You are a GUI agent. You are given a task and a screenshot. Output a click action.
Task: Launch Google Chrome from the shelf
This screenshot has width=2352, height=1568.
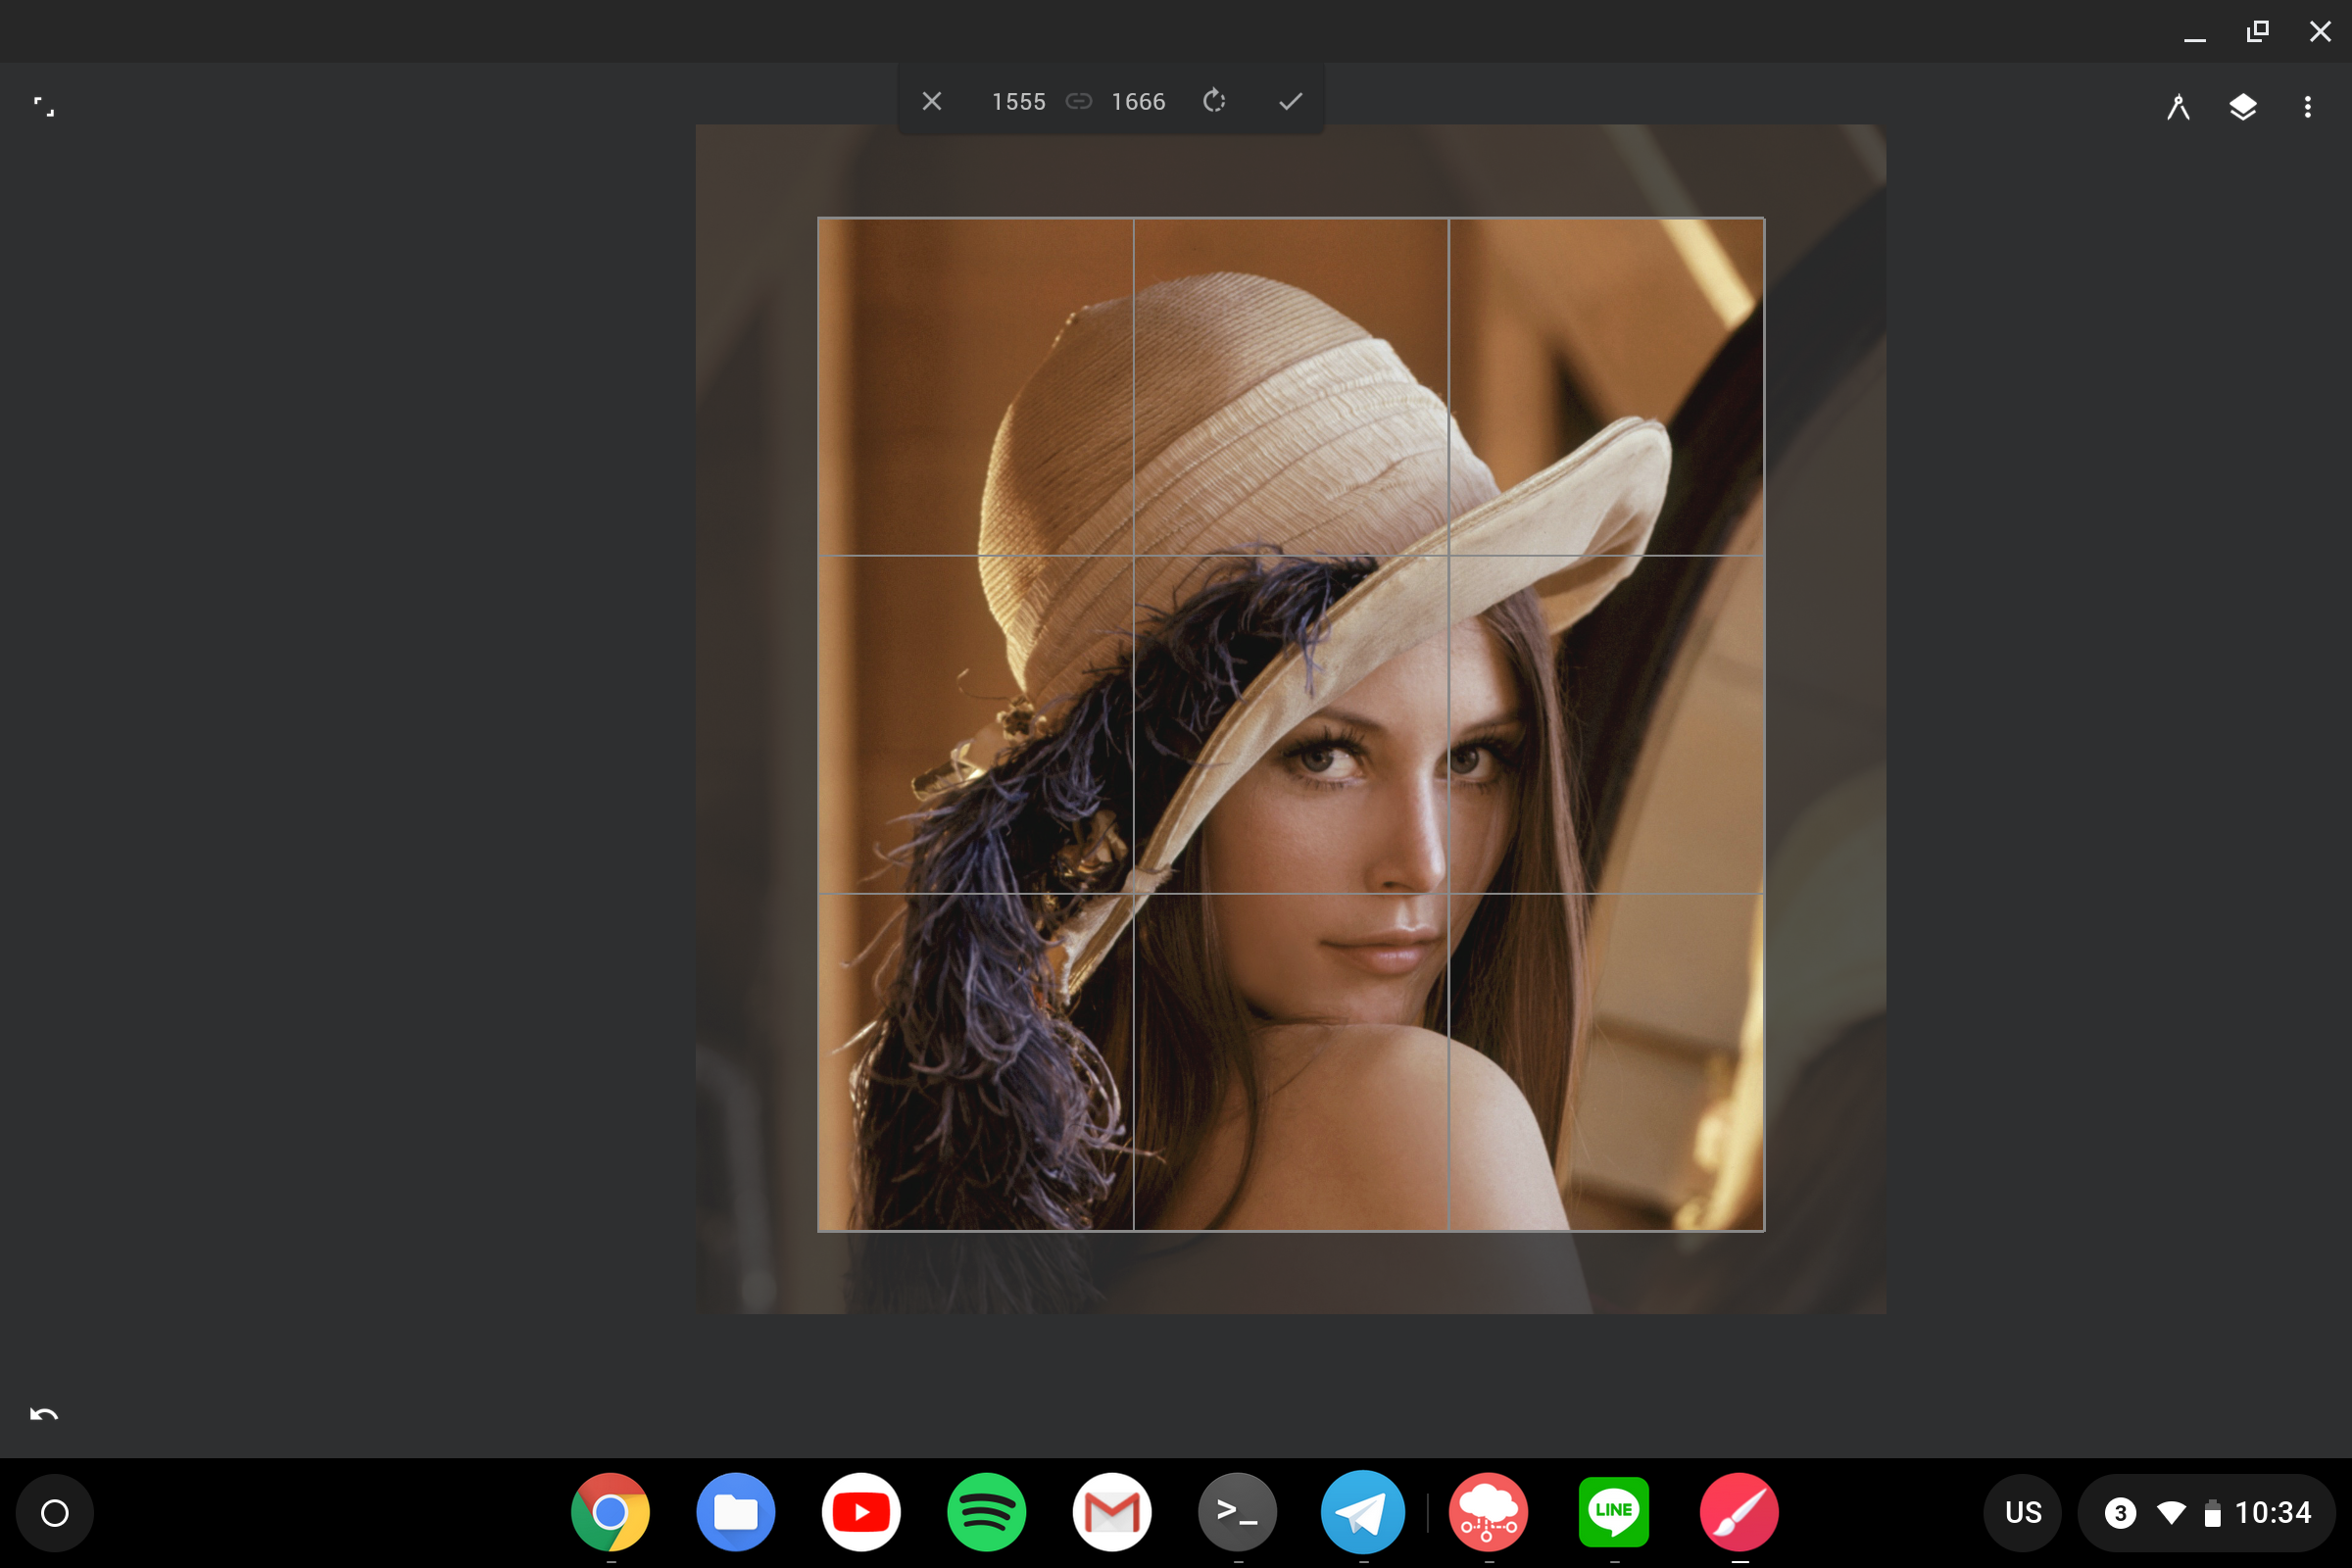coord(610,1512)
